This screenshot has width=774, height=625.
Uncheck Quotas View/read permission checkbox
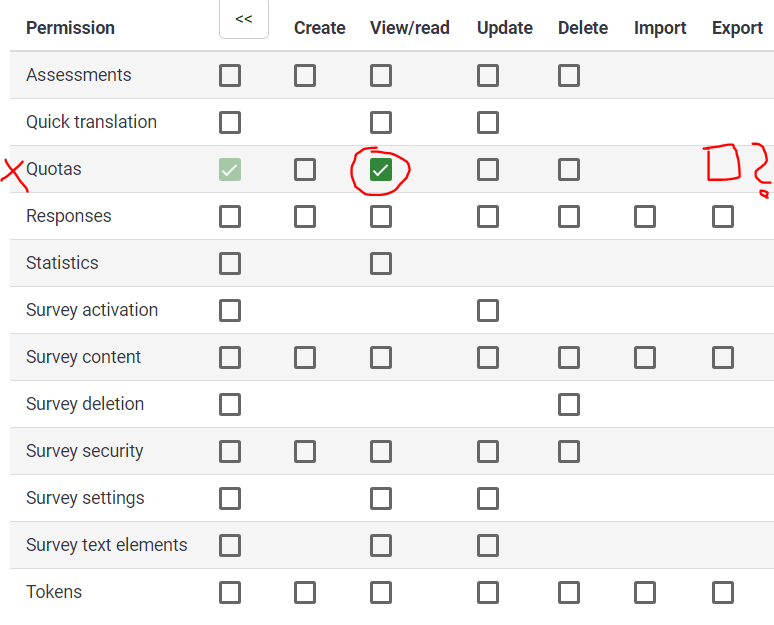coord(380,170)
